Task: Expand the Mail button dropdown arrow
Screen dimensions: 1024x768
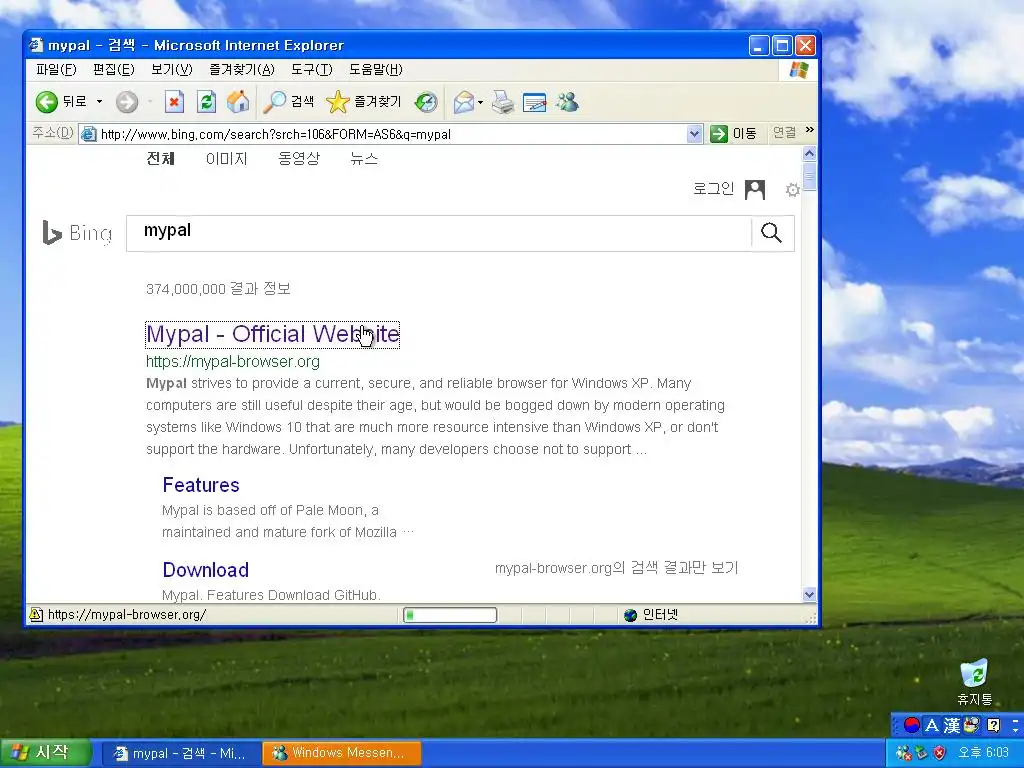Action: [481, 103]
